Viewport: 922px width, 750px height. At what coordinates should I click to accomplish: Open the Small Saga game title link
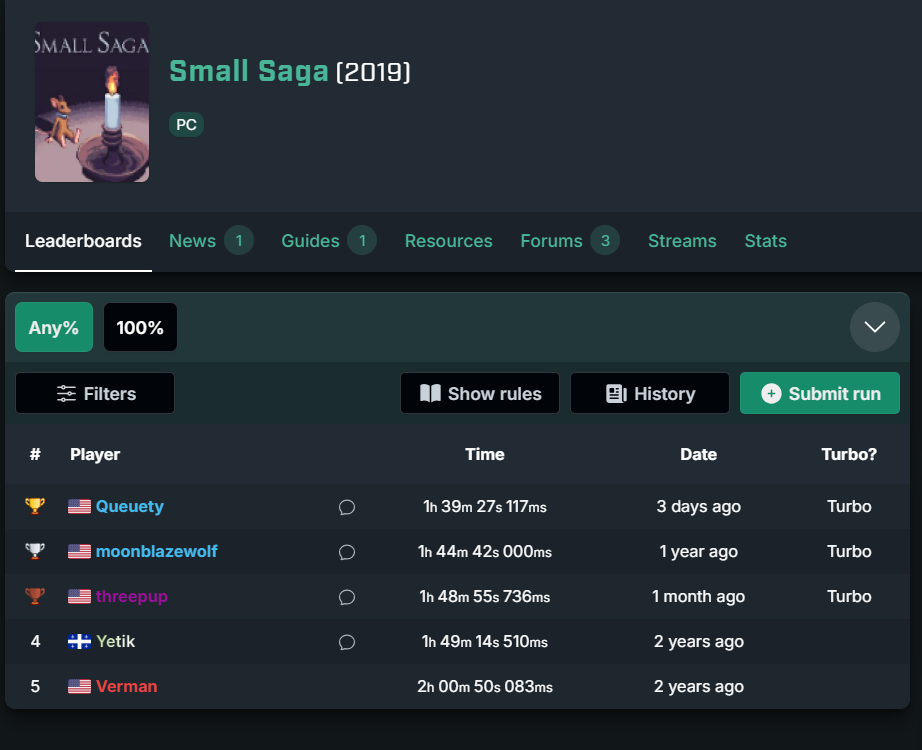[x=249, y=71]
